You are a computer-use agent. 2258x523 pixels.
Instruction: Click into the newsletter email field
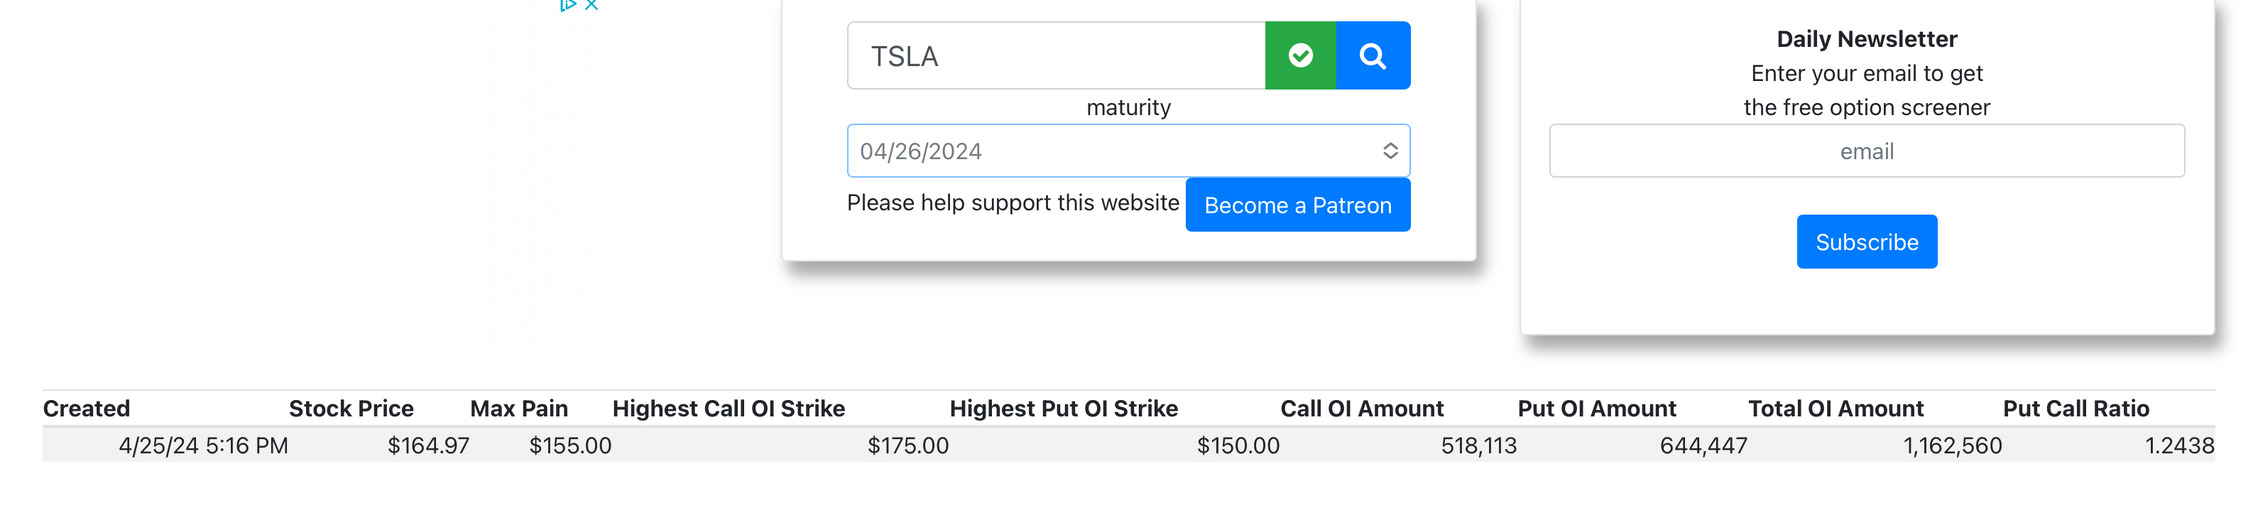[x=1866, y=151]
